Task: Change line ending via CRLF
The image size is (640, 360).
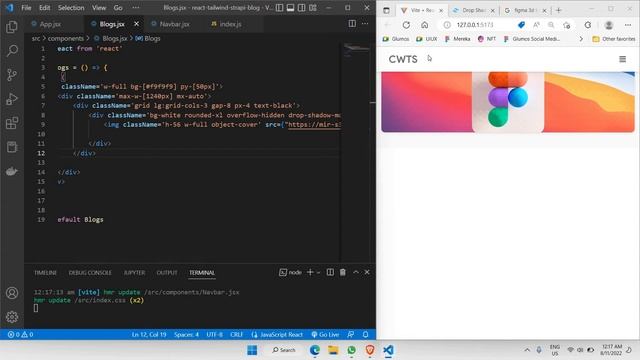Action: [x=236, y=334]
